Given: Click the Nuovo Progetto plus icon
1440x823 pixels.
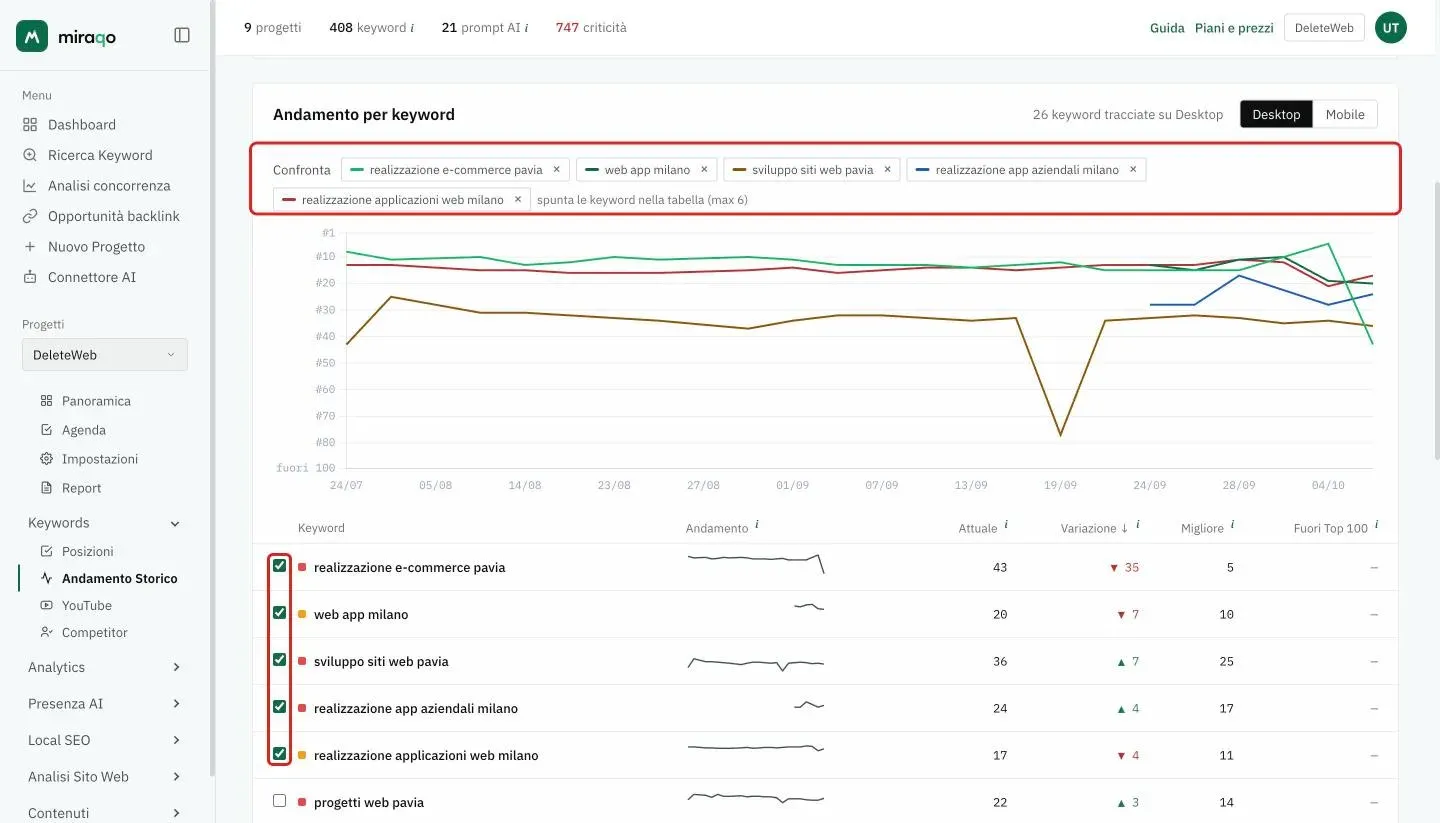Looking at the screenshot, I should click(x=30, y=247).
